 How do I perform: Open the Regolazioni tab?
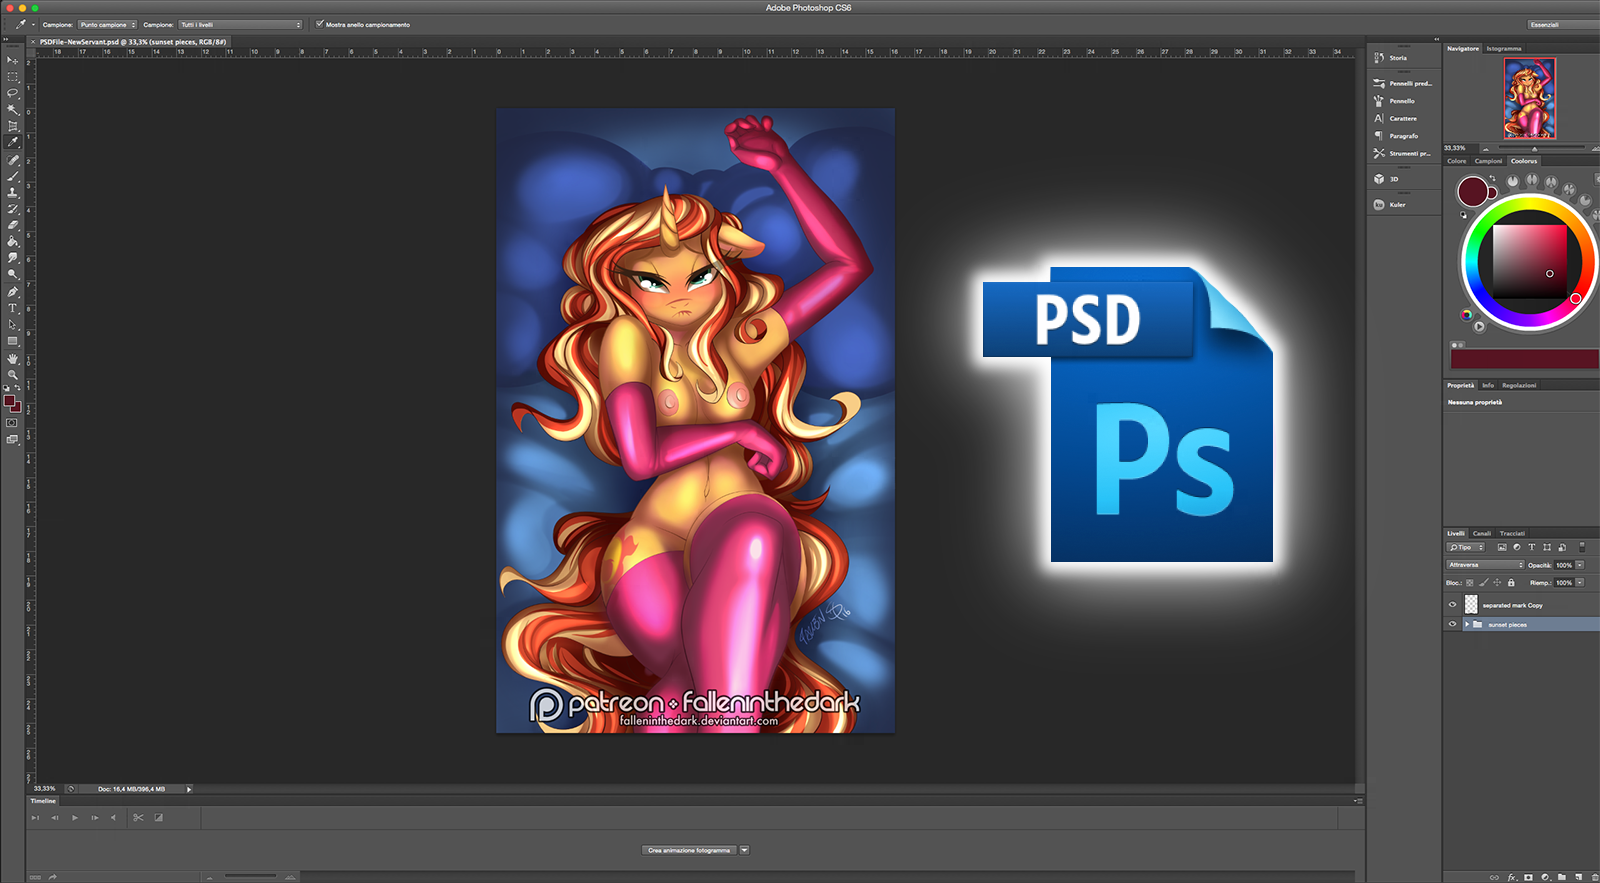click(1519, 385)
